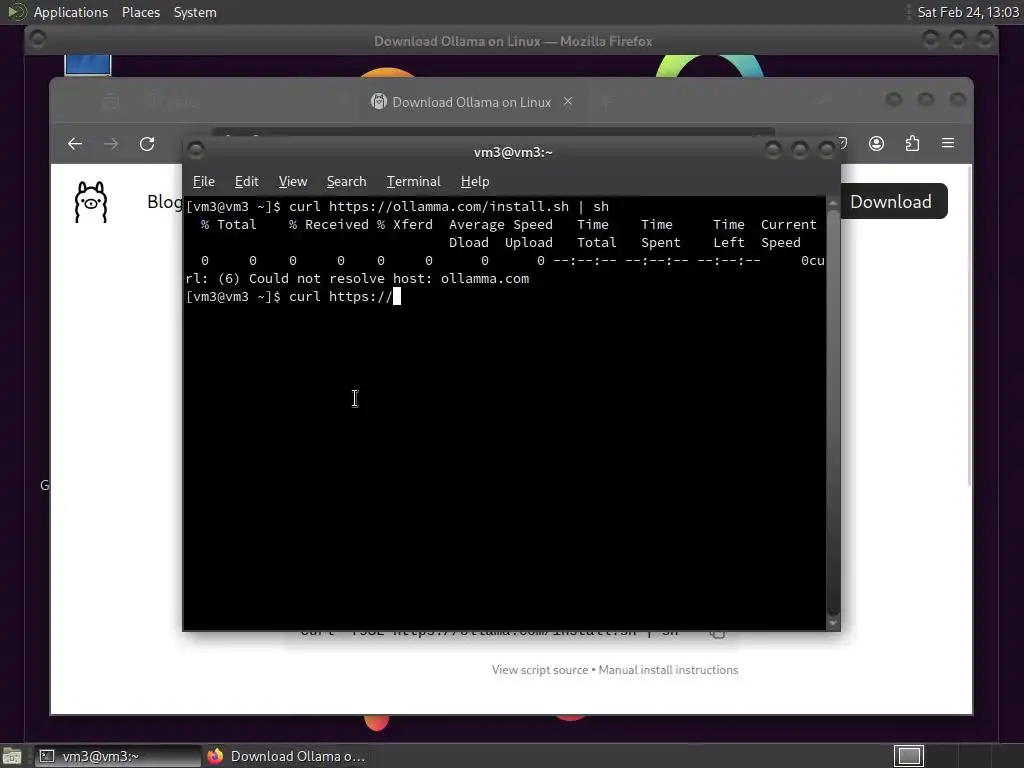Screen dimensions: 1024x768
Task: Click terminal scrollbar down arrow
Action: (x=833, y=624)
